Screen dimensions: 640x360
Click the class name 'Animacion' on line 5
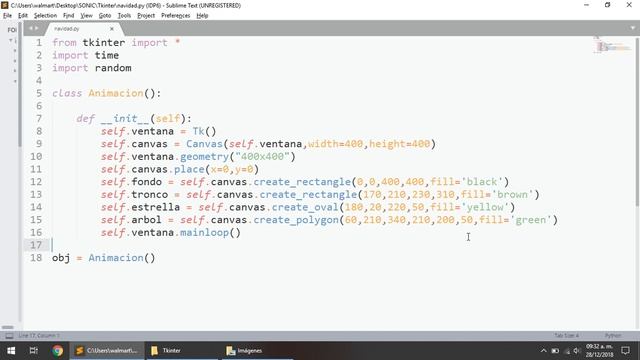[116, 93]
